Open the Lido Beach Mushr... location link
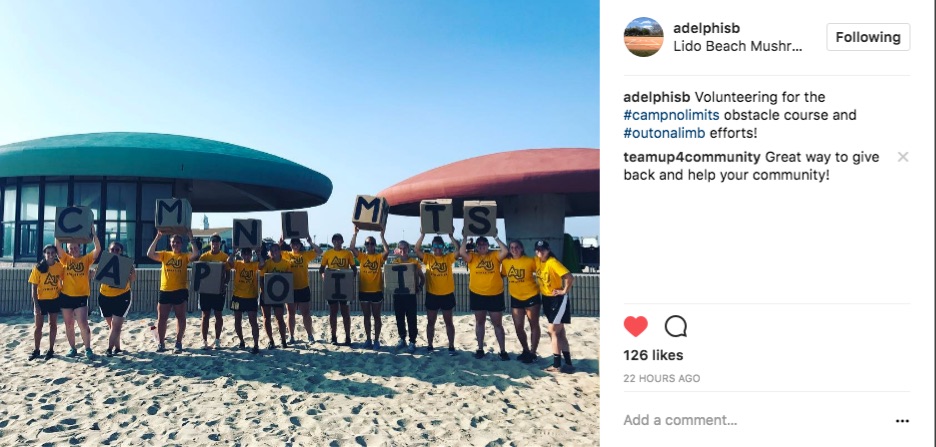936x447 pixels. pos(738,47)
